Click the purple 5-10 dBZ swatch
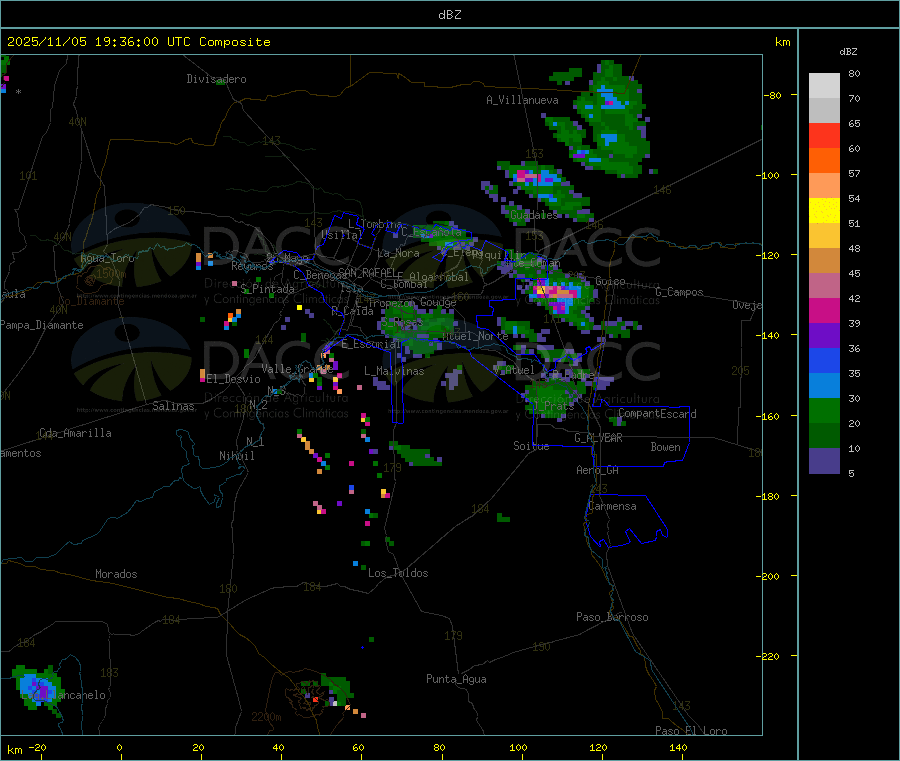Viewport: 900px width, 761px height. pos(824,461)
